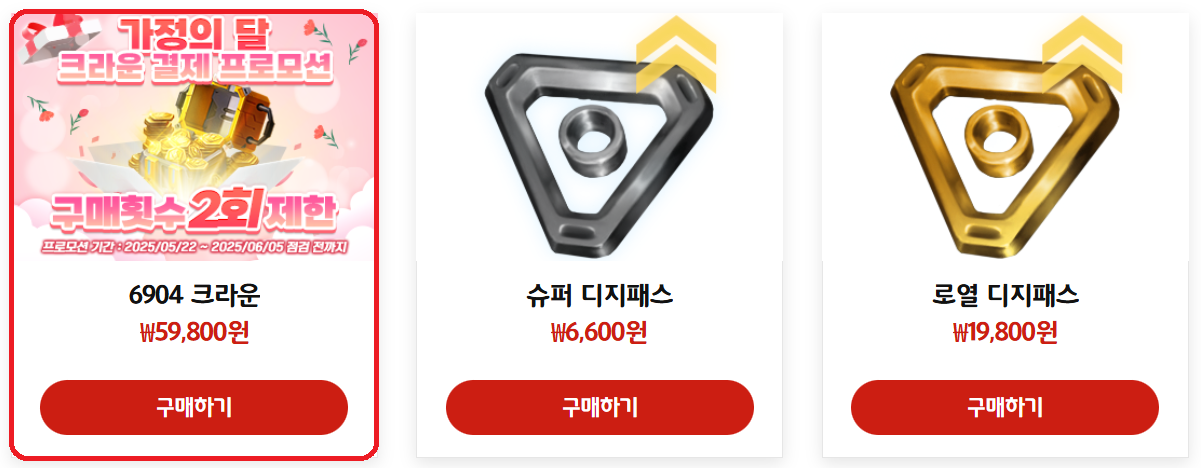Click the ₩59,800원 price text
The height and width of the screenshot is (468, 1201).
194,332
